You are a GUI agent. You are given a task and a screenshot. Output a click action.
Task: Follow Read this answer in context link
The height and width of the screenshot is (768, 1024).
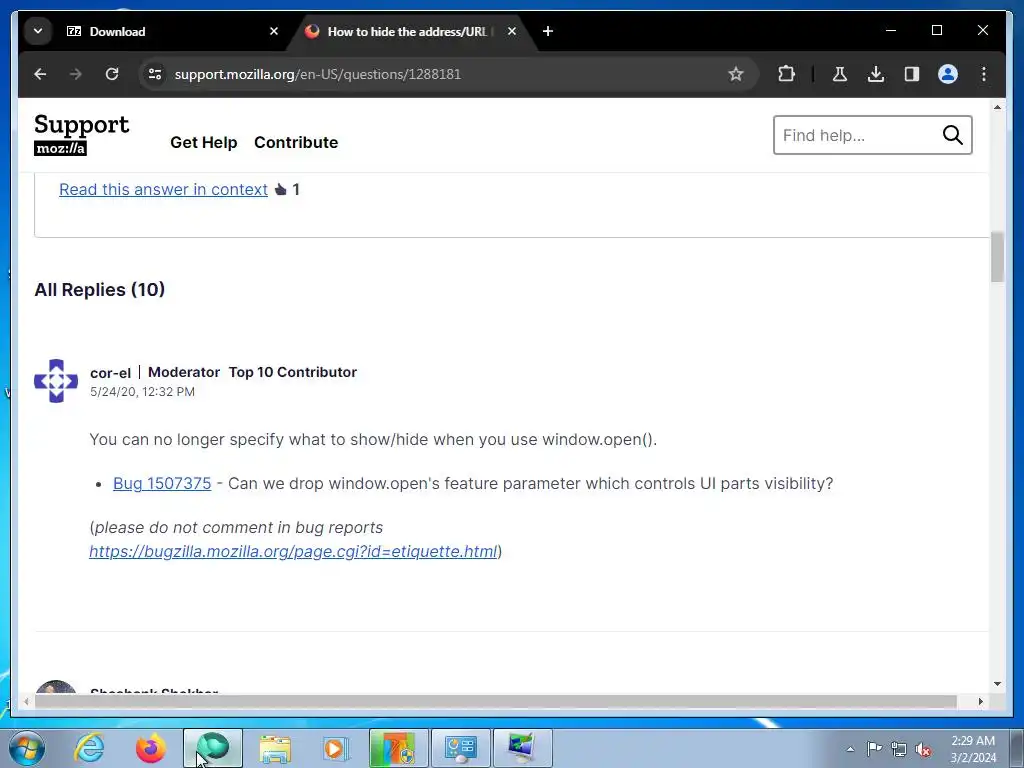tap(163, 189)
